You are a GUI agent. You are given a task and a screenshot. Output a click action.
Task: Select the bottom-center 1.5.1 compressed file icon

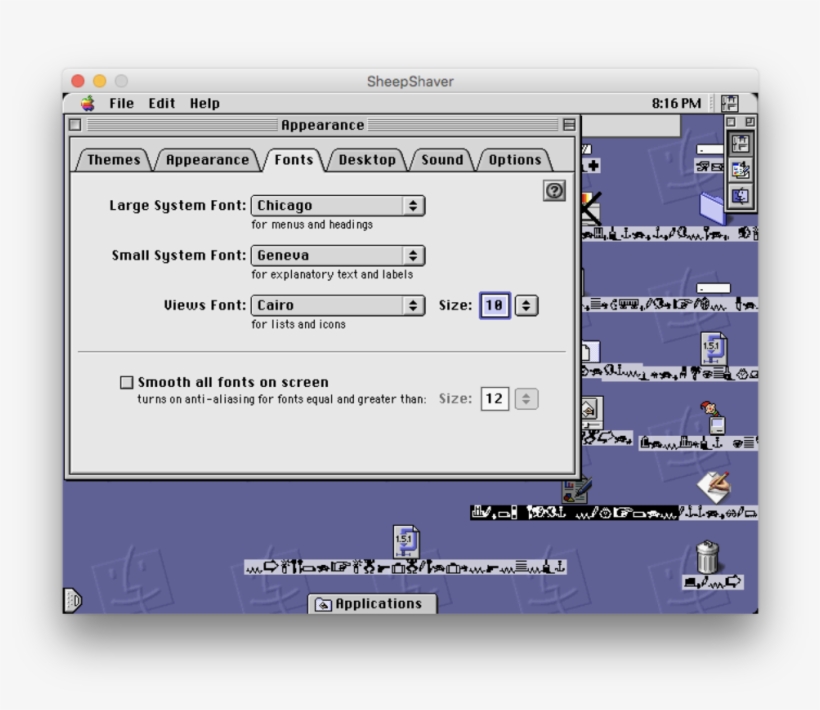(x=406, y=542)
